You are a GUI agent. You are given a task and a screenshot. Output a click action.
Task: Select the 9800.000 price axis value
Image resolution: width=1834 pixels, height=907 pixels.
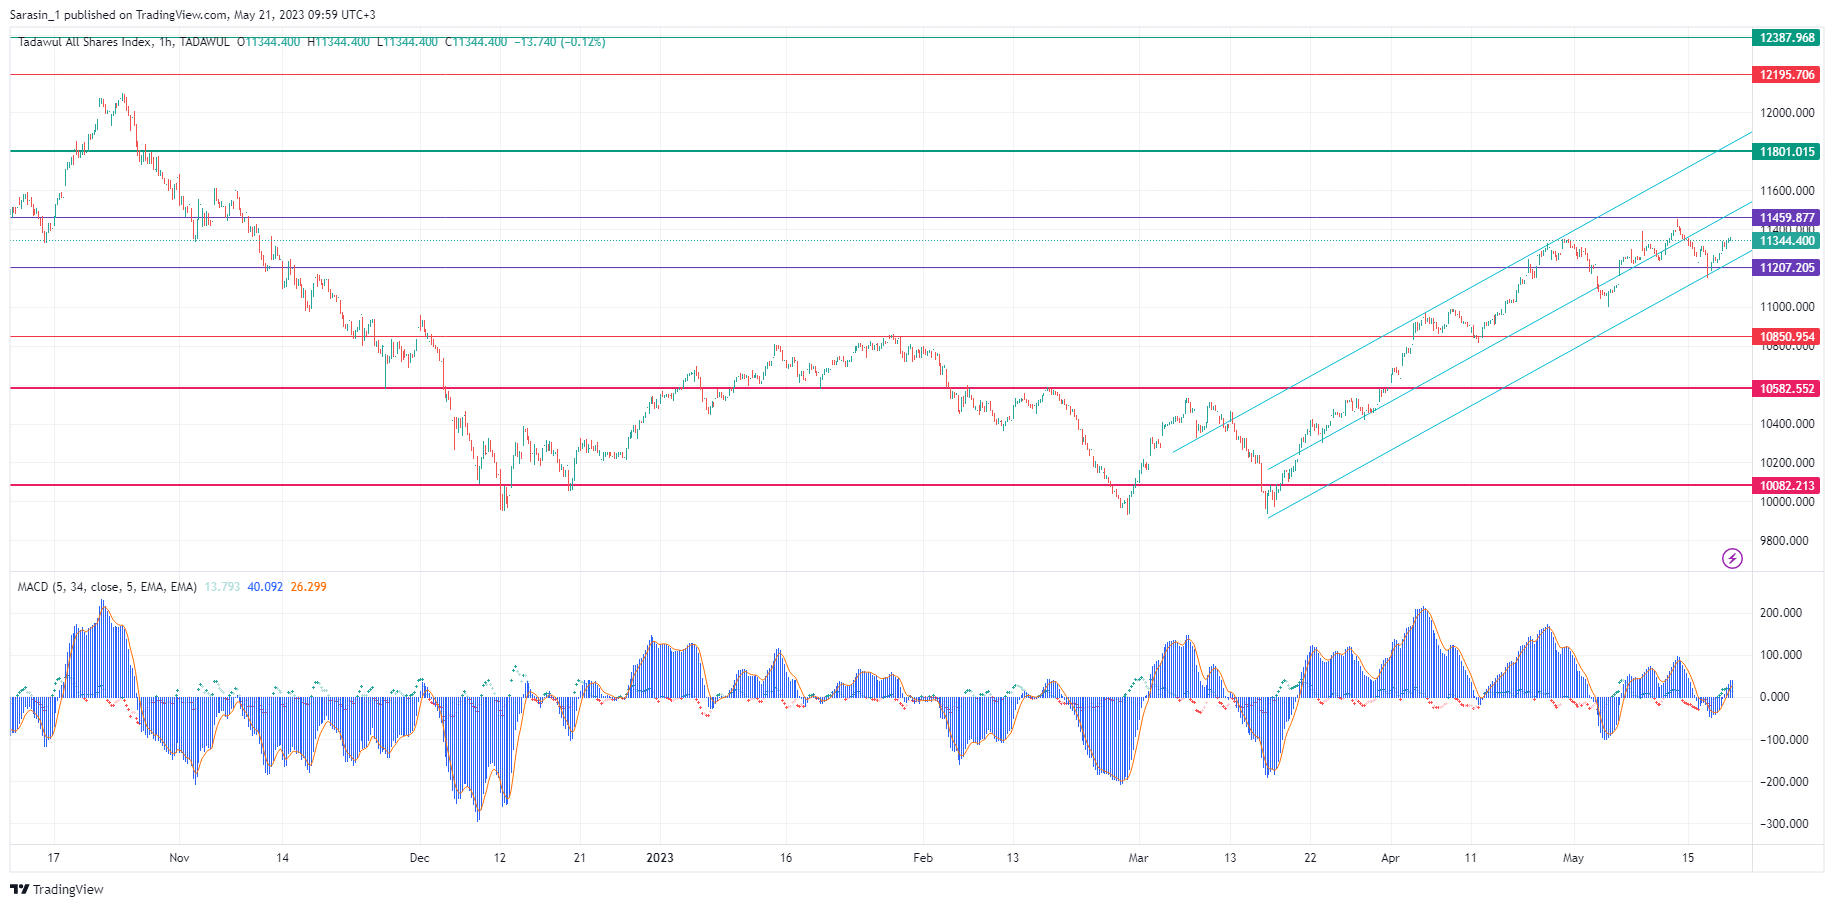[x=1784, y=541]
